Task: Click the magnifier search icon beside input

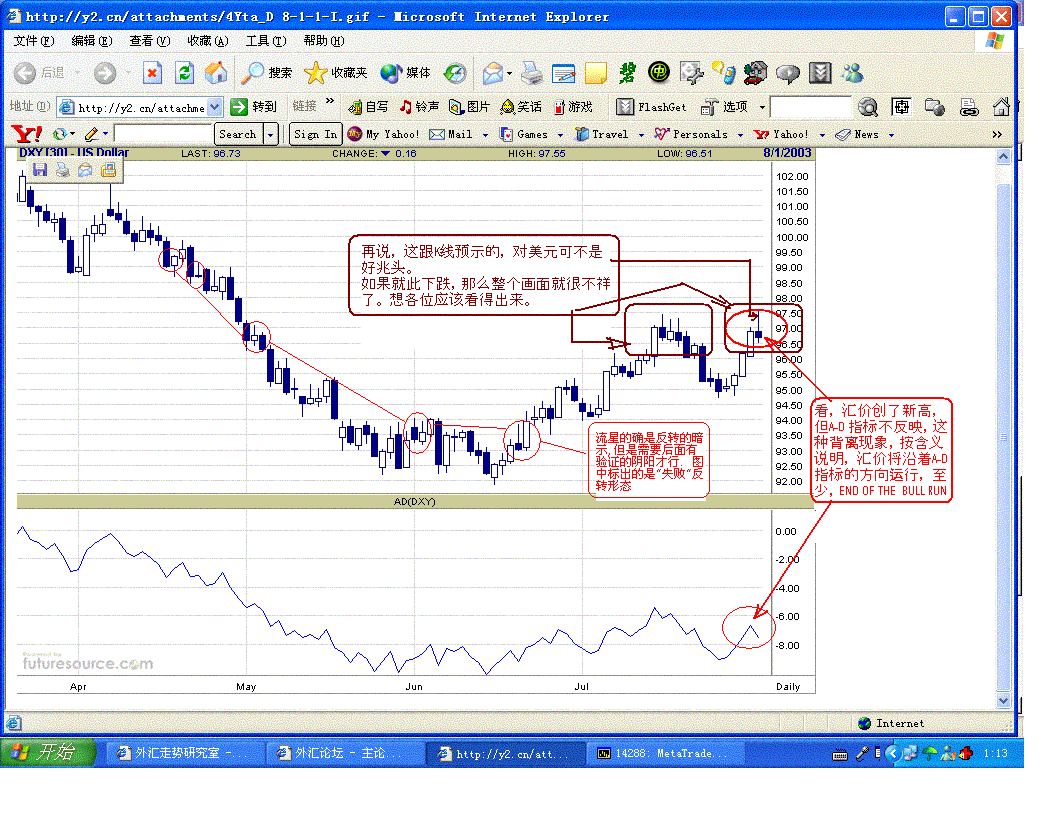Action: 868,107
